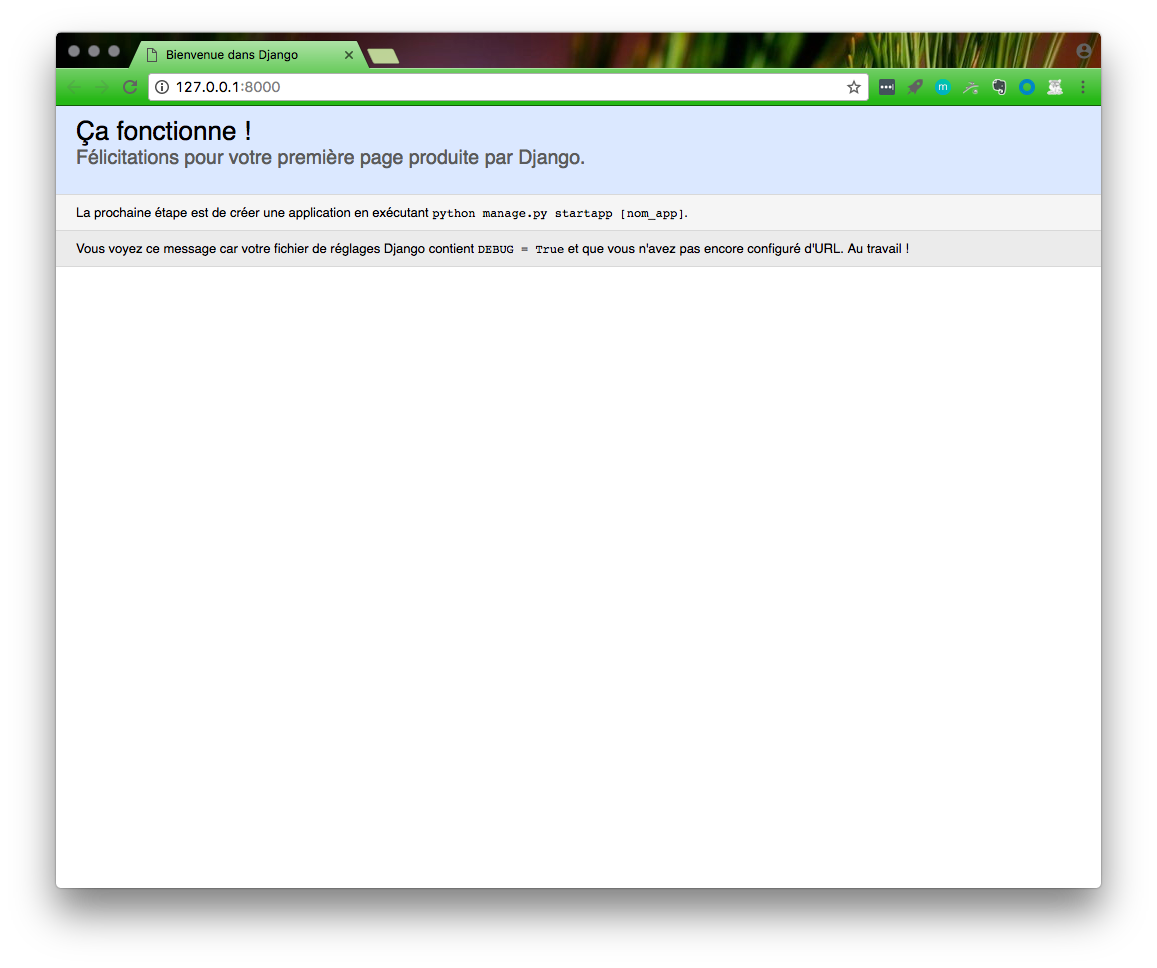View site information for 127.0.0.1

tap(163, 87)
